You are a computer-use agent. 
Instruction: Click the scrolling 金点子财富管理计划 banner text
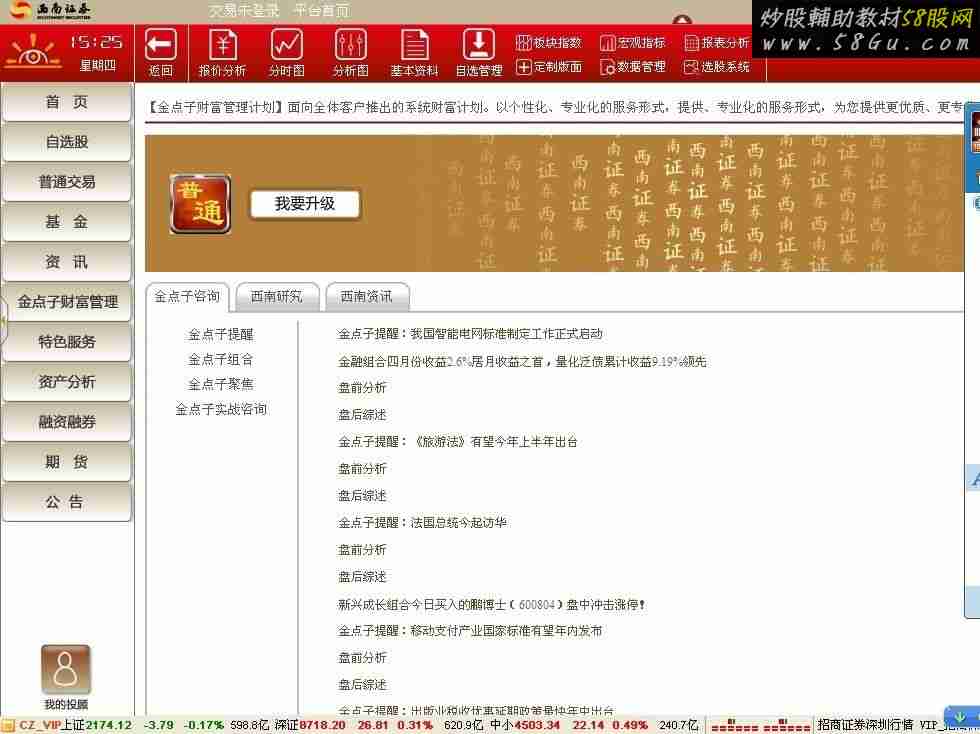click(x=554, y=107)
